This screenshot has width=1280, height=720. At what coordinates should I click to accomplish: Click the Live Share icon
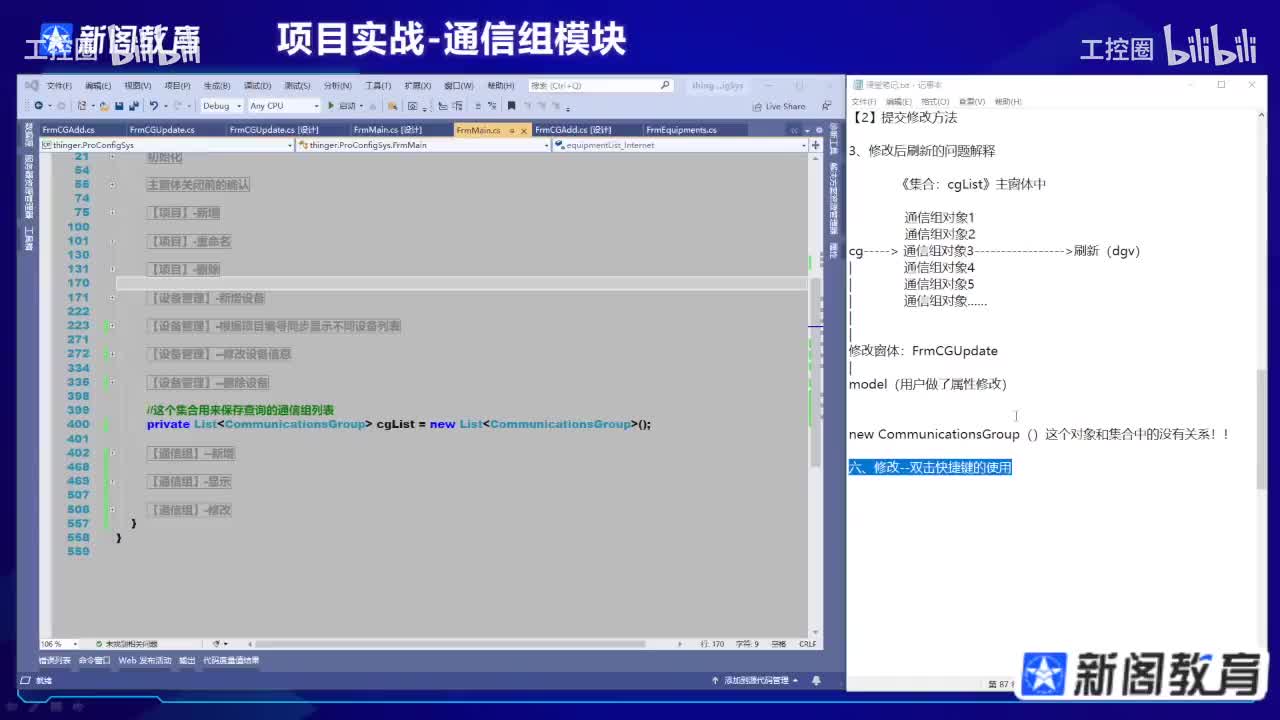pos(759,106)
